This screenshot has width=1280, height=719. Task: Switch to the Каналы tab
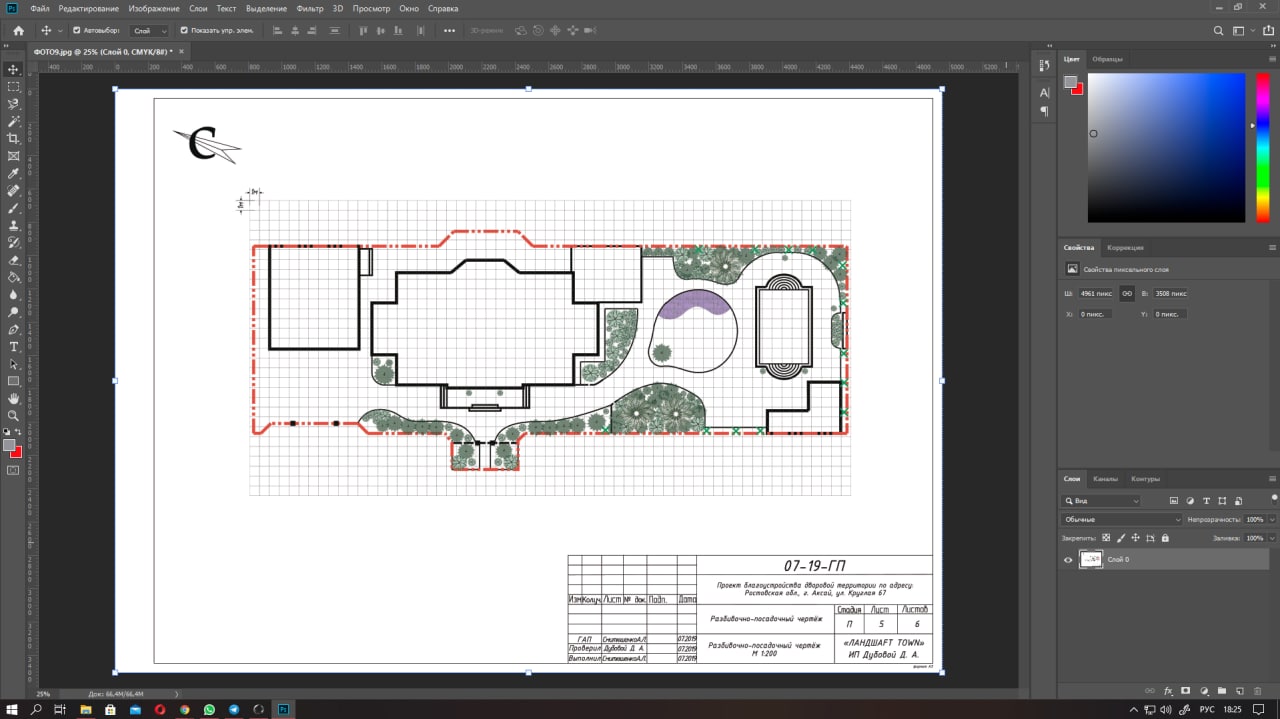pyautogui.click(x=1105, y=479)
